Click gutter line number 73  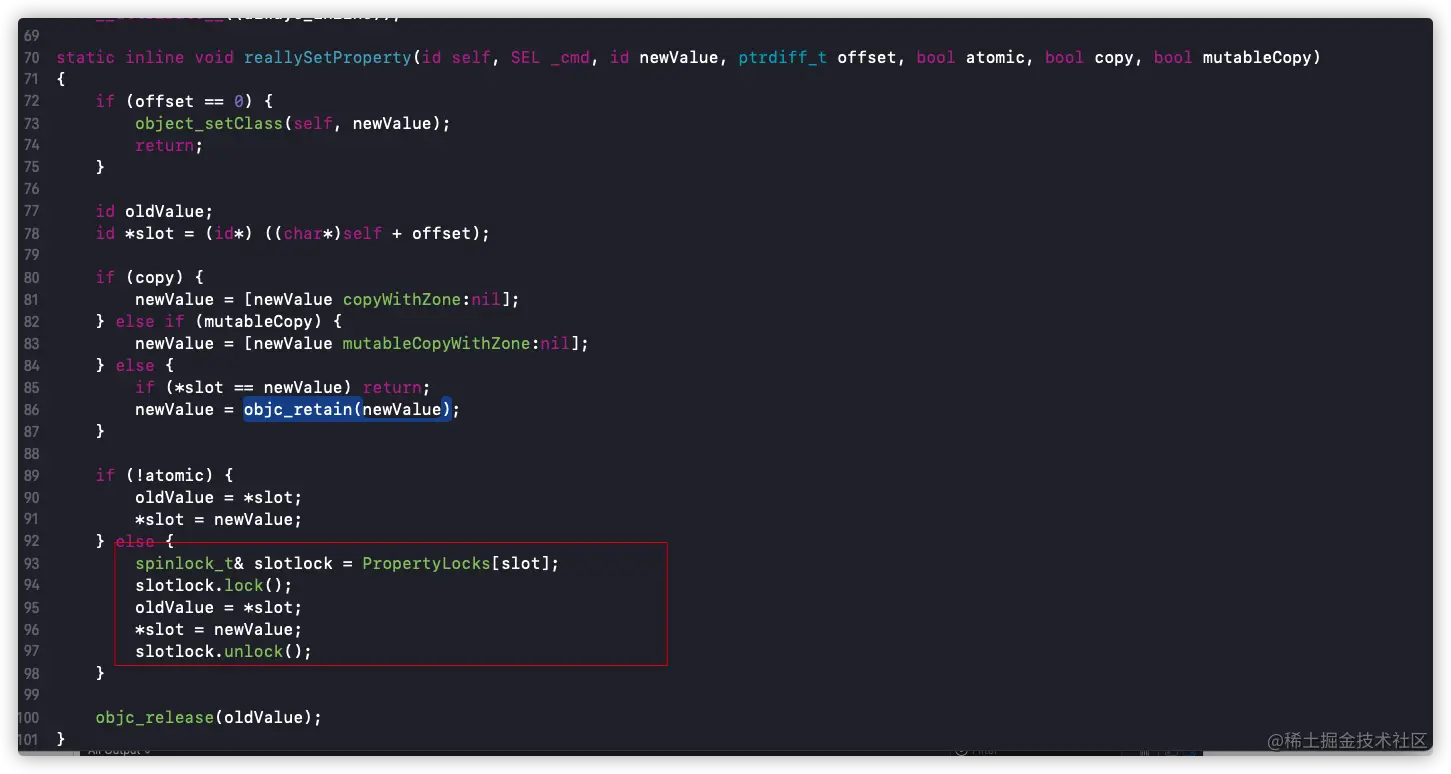tap(30, 123)
